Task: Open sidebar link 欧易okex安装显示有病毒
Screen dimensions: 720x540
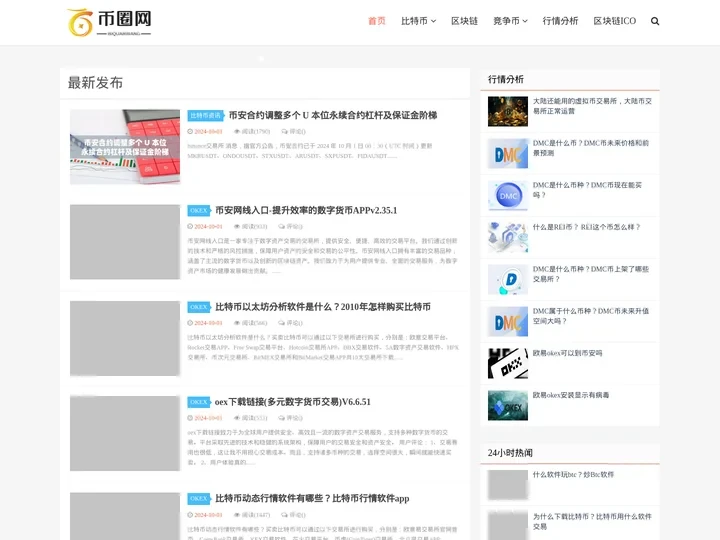Action: [x=571, y=395]
